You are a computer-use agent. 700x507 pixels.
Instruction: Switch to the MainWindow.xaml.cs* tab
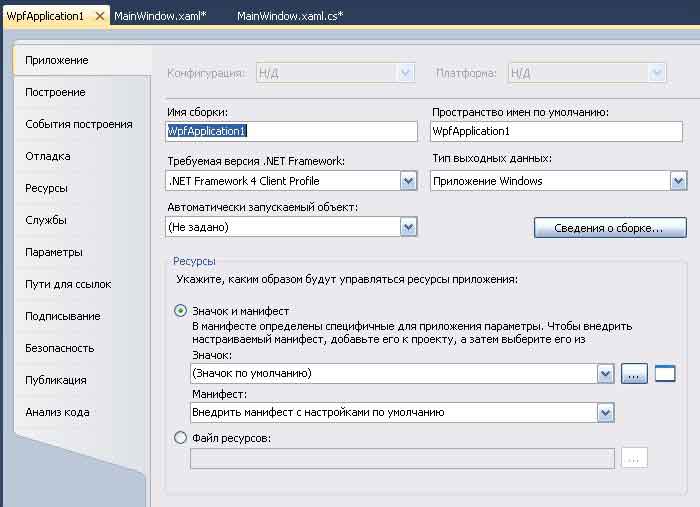coord(290,16)
